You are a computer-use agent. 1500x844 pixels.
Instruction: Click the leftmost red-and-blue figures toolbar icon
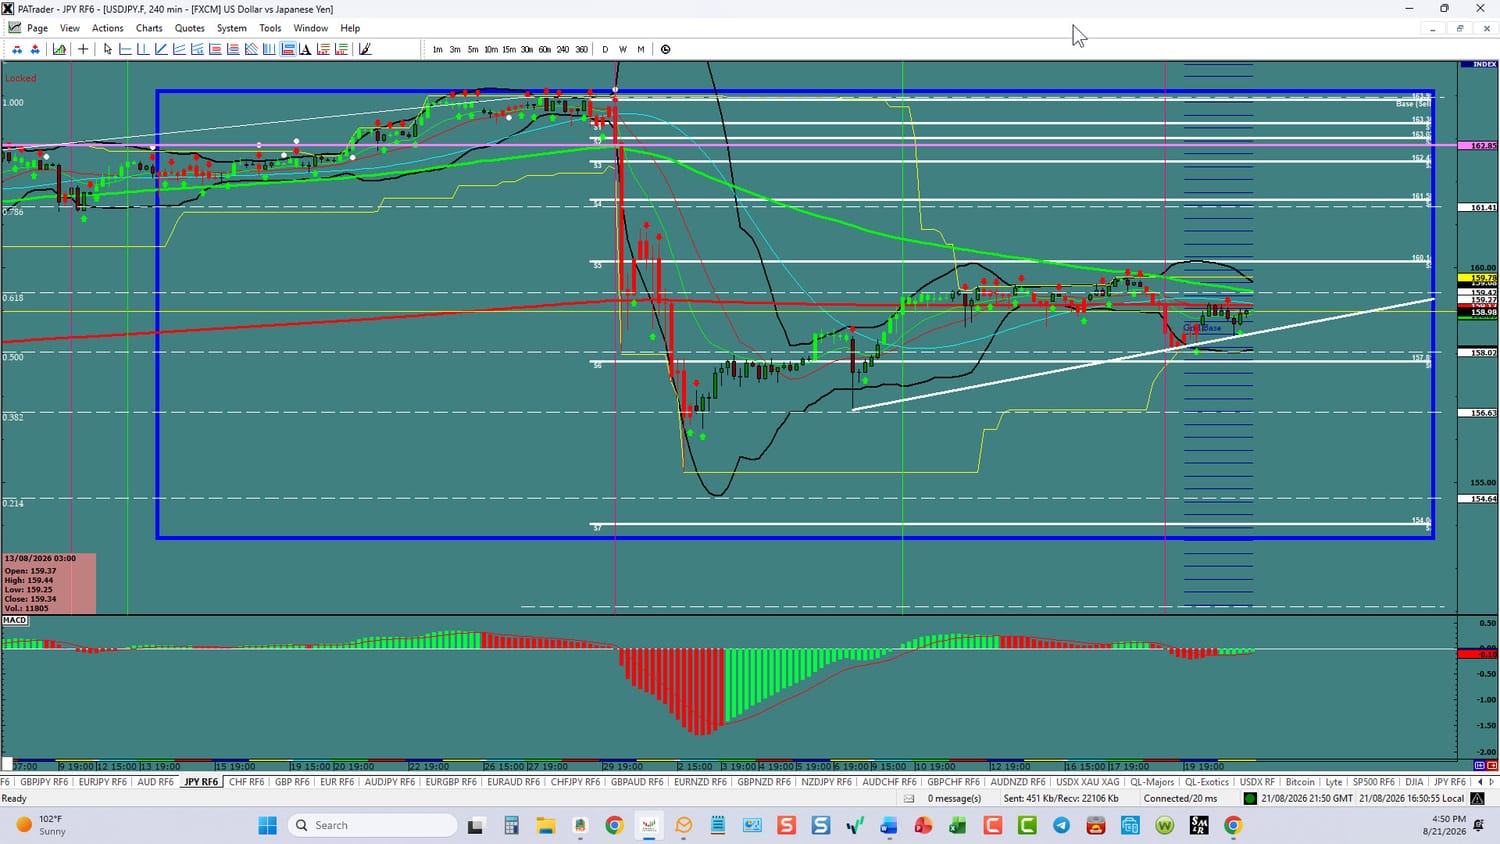[x=17, y=49]
